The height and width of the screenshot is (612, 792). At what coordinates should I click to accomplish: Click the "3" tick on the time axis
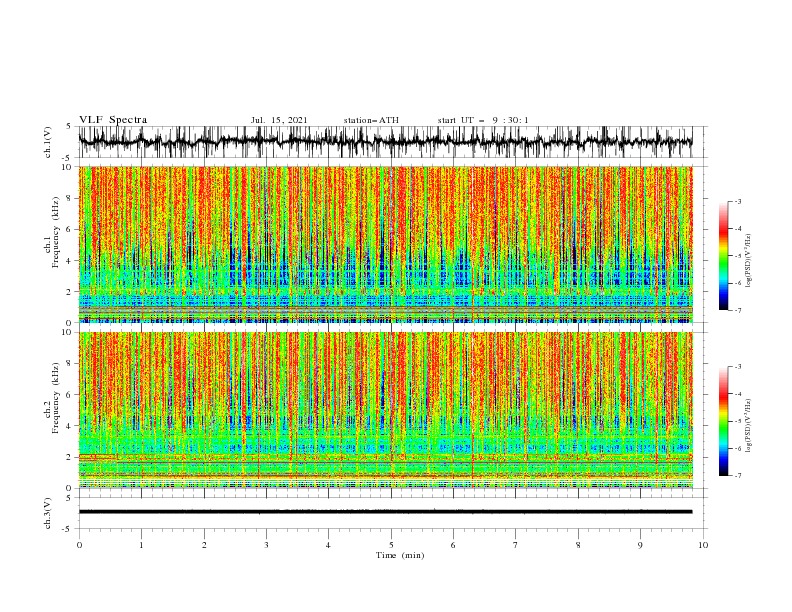pos(266,545)
